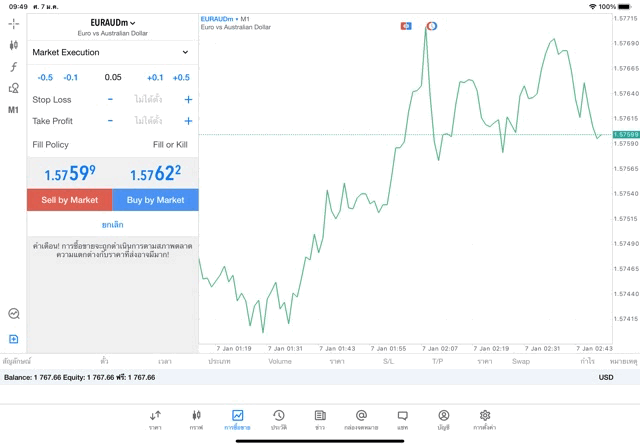Click the Buy by Market button
640x447 pixels.
pos(156,200)
